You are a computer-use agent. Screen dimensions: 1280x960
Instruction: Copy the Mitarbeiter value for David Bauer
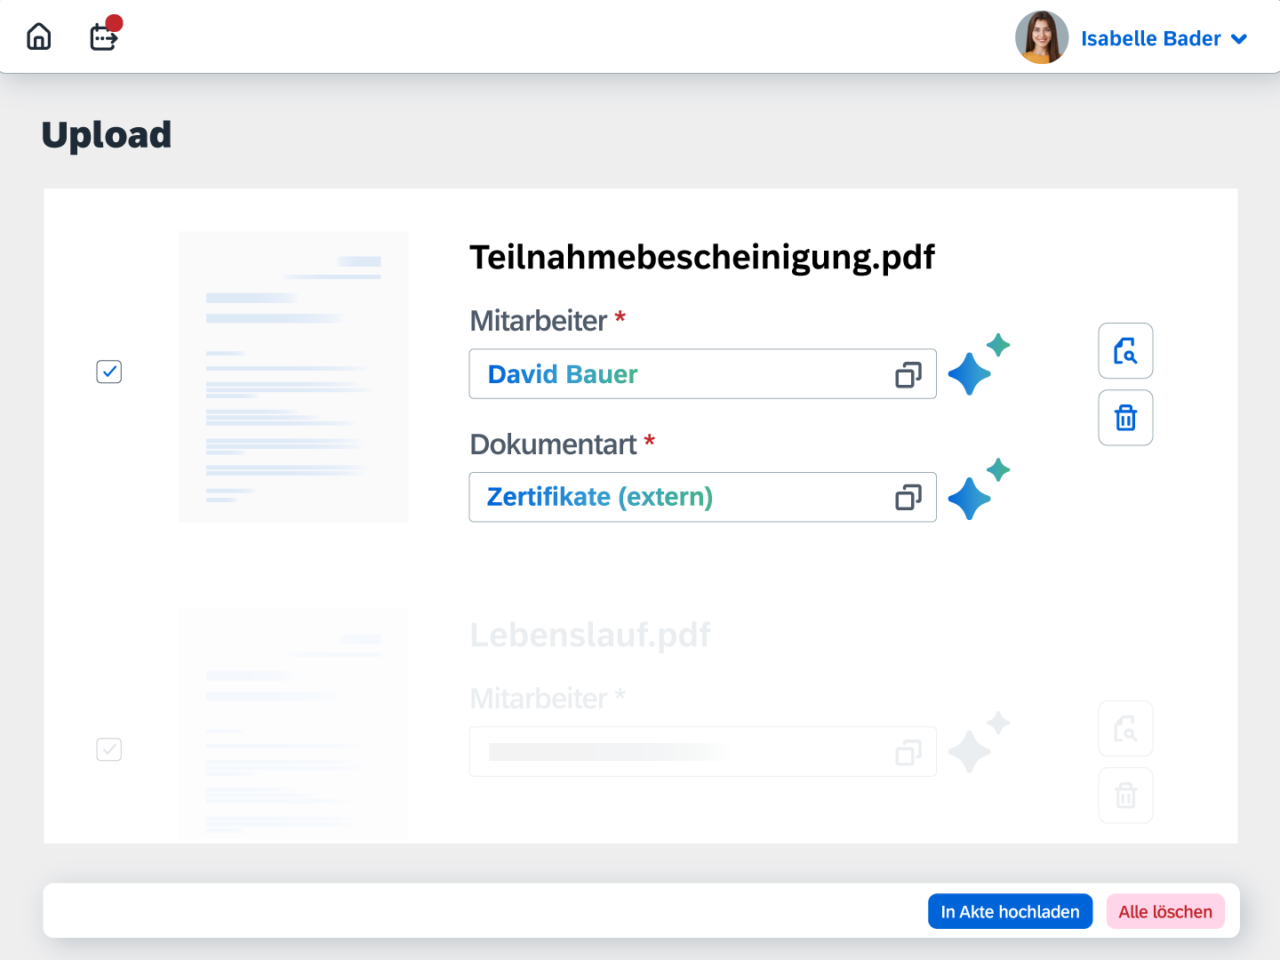coord(908,374)
